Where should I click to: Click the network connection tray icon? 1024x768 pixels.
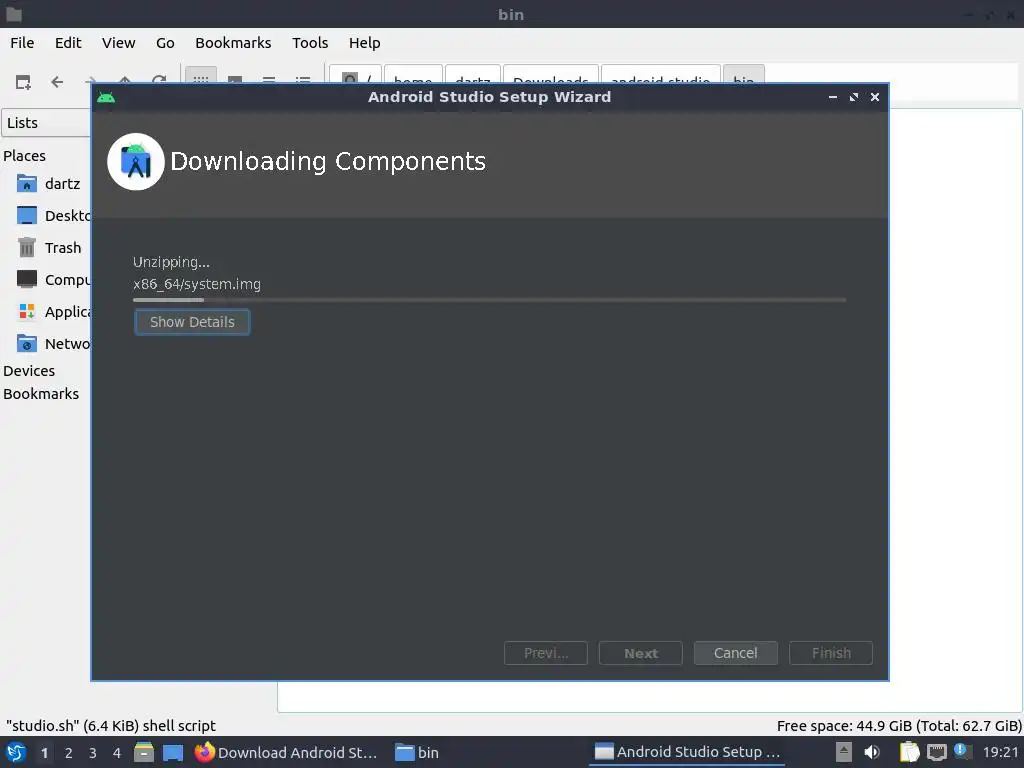(x=937, y=753)
